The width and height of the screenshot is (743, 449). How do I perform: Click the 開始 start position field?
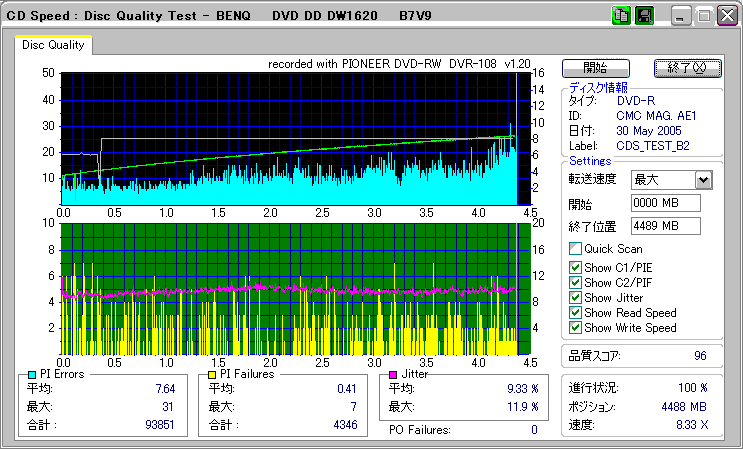pyautogui.click(x=665, y=203)
